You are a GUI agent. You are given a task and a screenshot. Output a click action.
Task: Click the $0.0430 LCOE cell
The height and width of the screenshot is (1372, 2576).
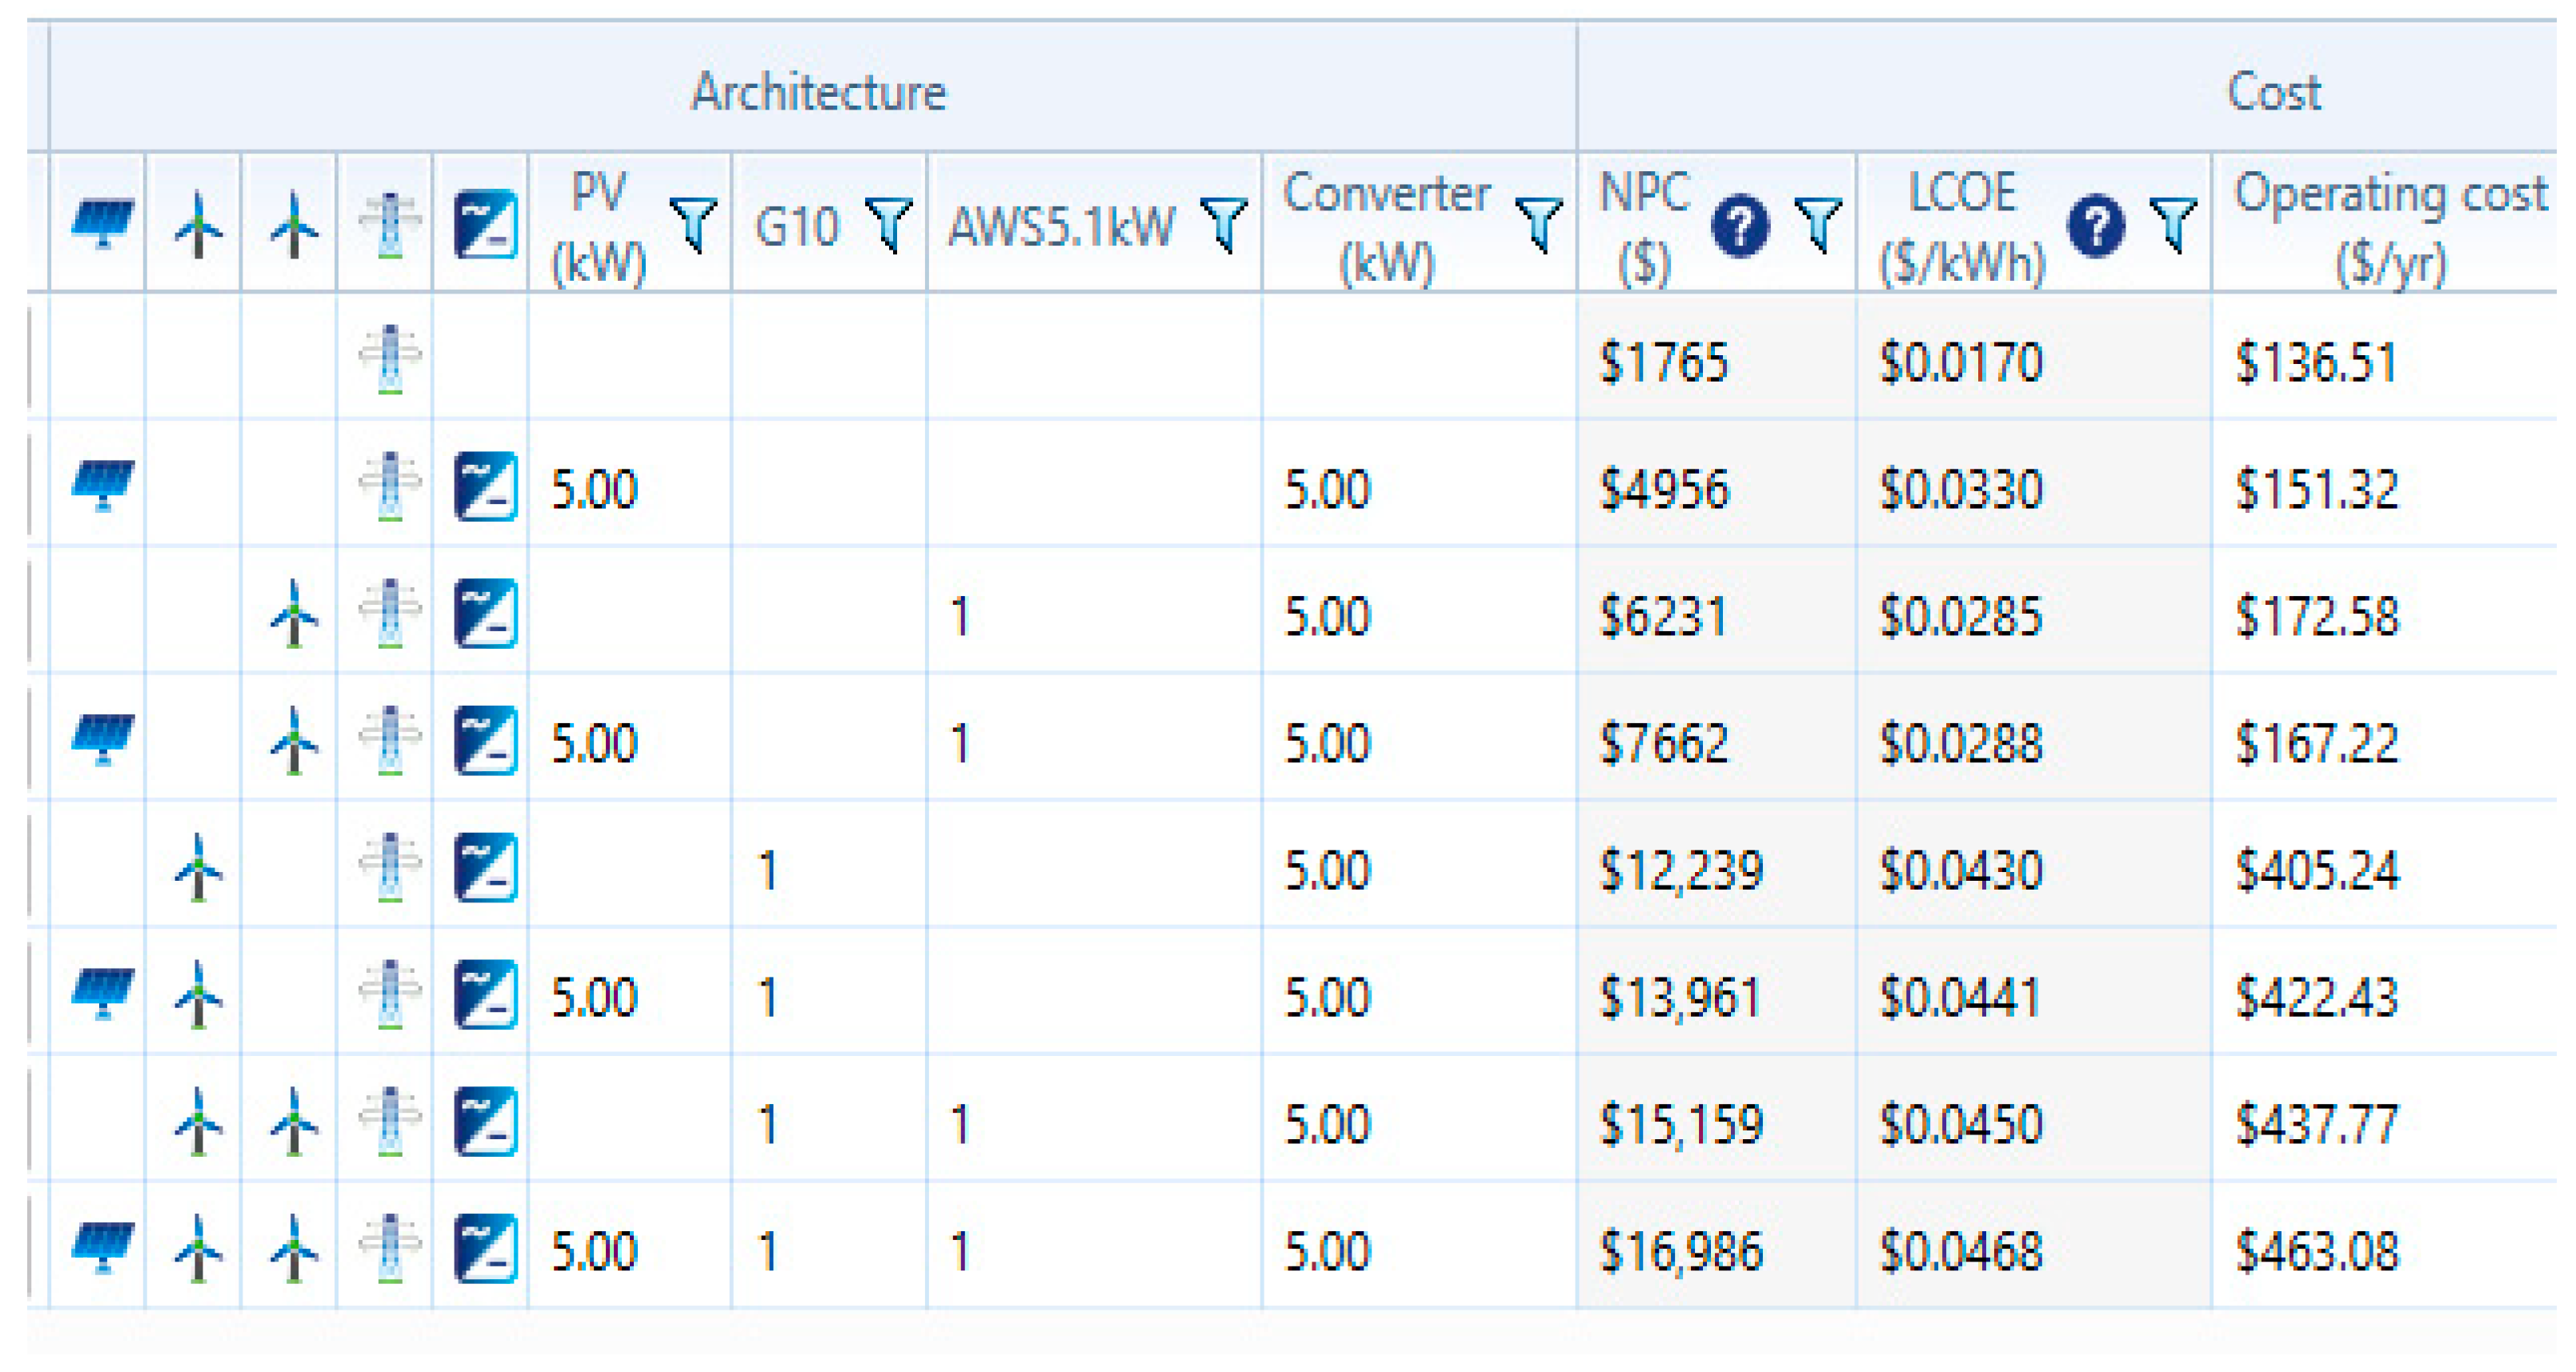point(1960,870)
